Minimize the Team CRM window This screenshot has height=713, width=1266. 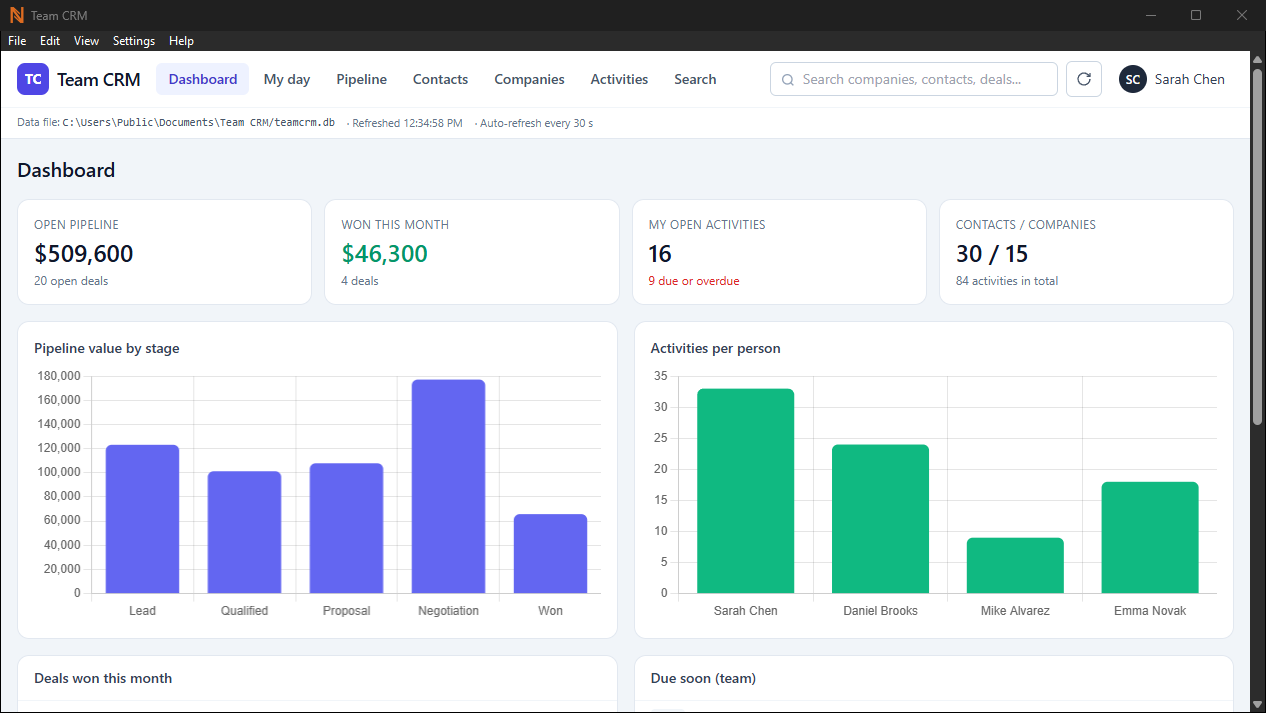click(x=1153, y=15)
